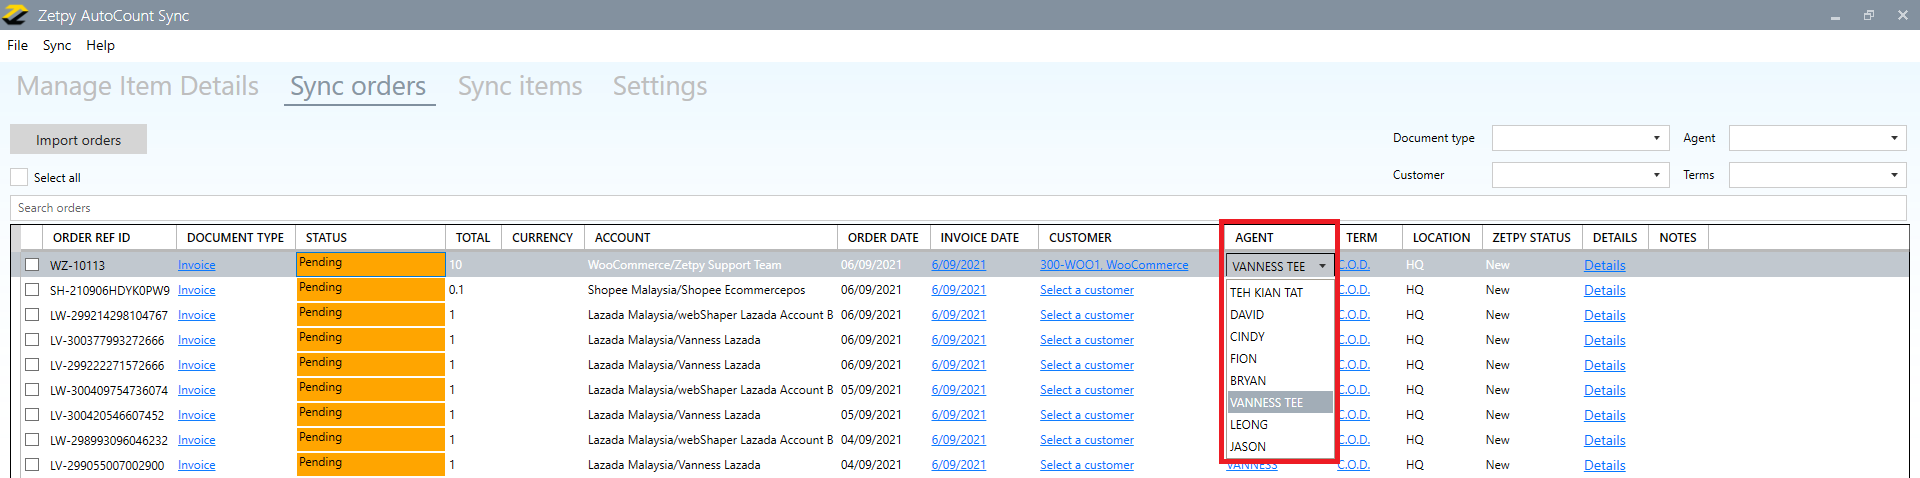Sort by CUSTOMER column header
Screen dimensions: 1920x478
(x=1130, y=238)
